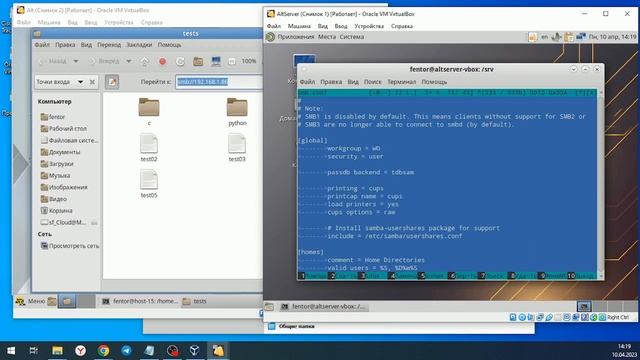Open Google Chrome from Windows taskbar
This screenshot has width=640, height=360.
tap(103, 351)
